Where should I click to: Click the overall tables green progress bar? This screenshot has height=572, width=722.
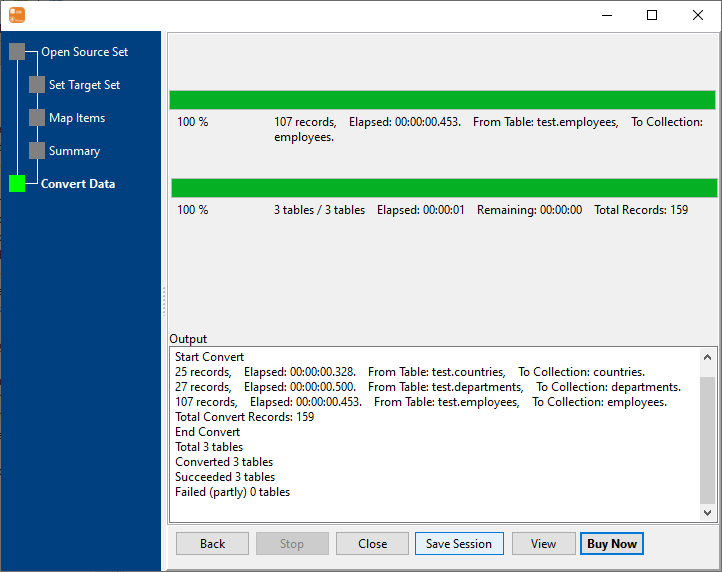pos(444,188)
